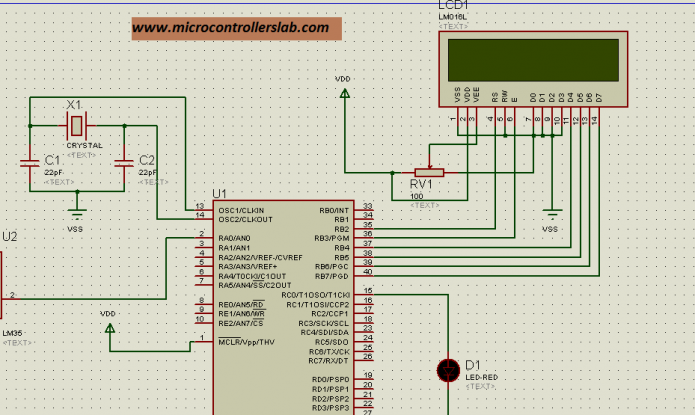The height and width of the screenshot is (415, 695).
Task: Click the RS pin label on LCD
Action: point(495,98)
